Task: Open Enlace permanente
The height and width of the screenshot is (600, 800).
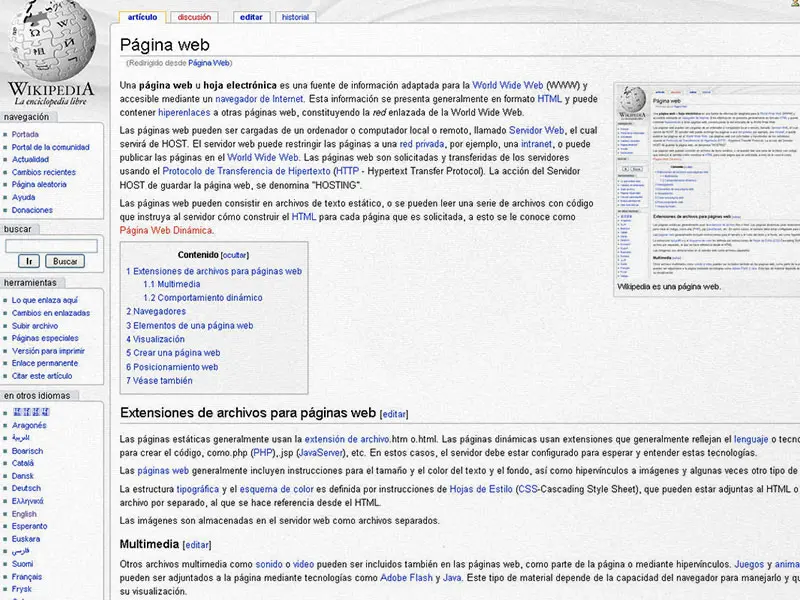Action: click(x=45, y=363)
